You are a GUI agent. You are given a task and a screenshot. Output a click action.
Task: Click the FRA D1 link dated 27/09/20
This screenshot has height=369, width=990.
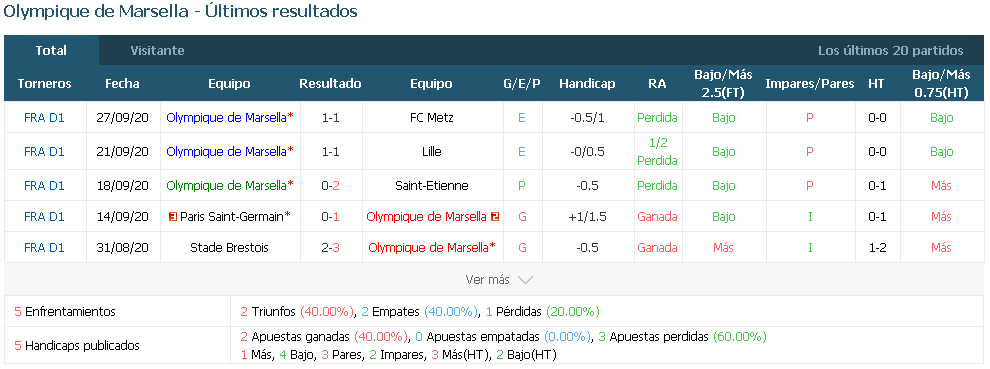(x=44, y=118)
